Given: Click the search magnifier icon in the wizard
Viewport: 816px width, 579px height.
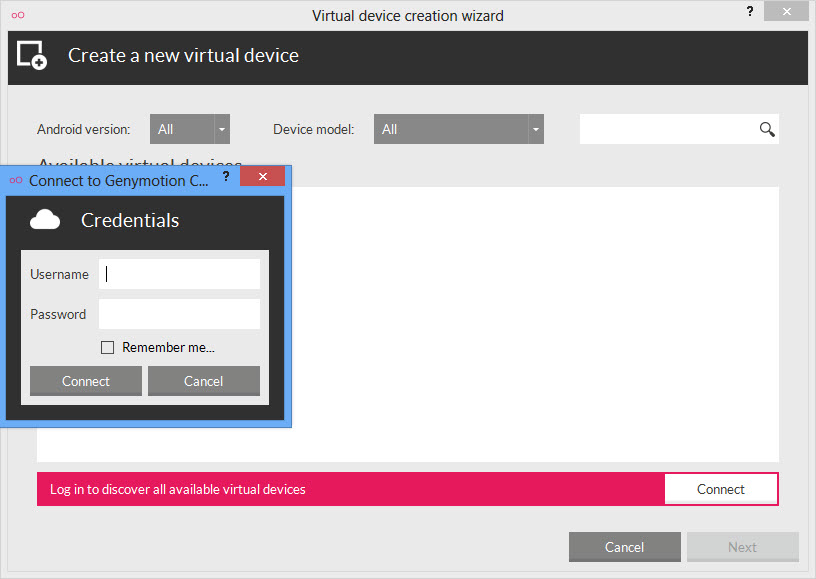Looking at the screenshot, I should pyautogui.click(x=767, y=129).
